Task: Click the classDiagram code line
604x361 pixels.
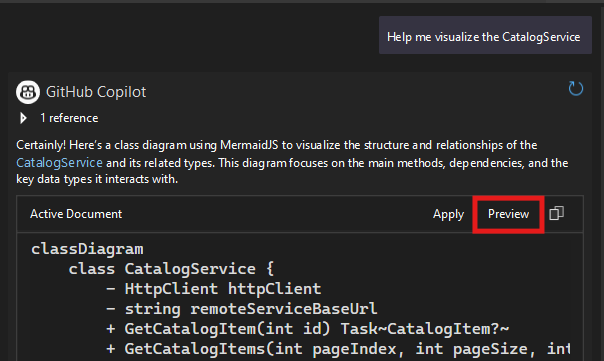Action: [x=87, y=249]
